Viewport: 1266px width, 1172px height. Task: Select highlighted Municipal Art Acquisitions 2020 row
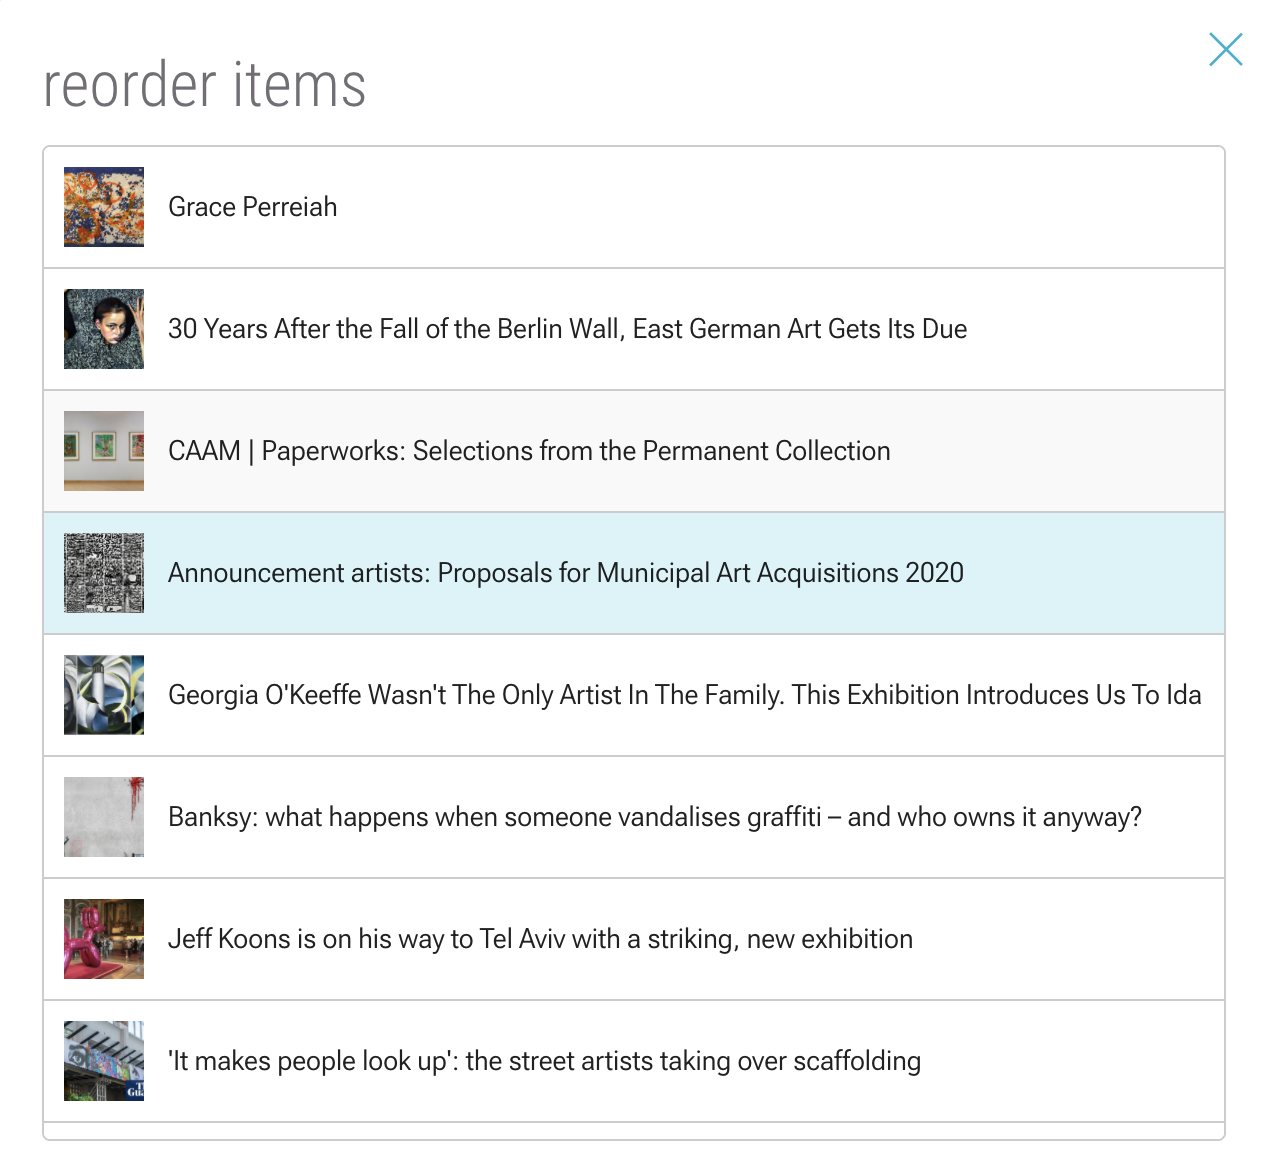click(634, 573)
